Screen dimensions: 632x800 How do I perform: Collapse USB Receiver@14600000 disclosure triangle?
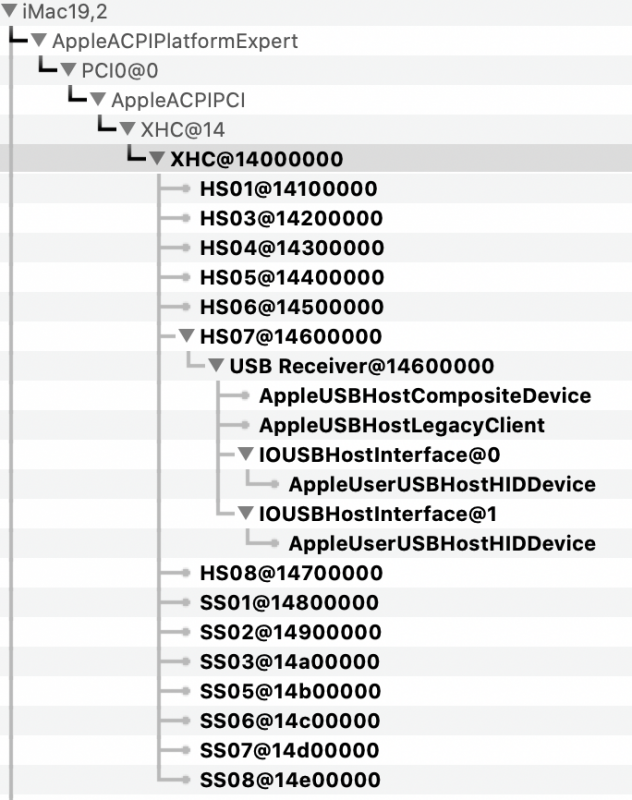(x=217, y=366)
